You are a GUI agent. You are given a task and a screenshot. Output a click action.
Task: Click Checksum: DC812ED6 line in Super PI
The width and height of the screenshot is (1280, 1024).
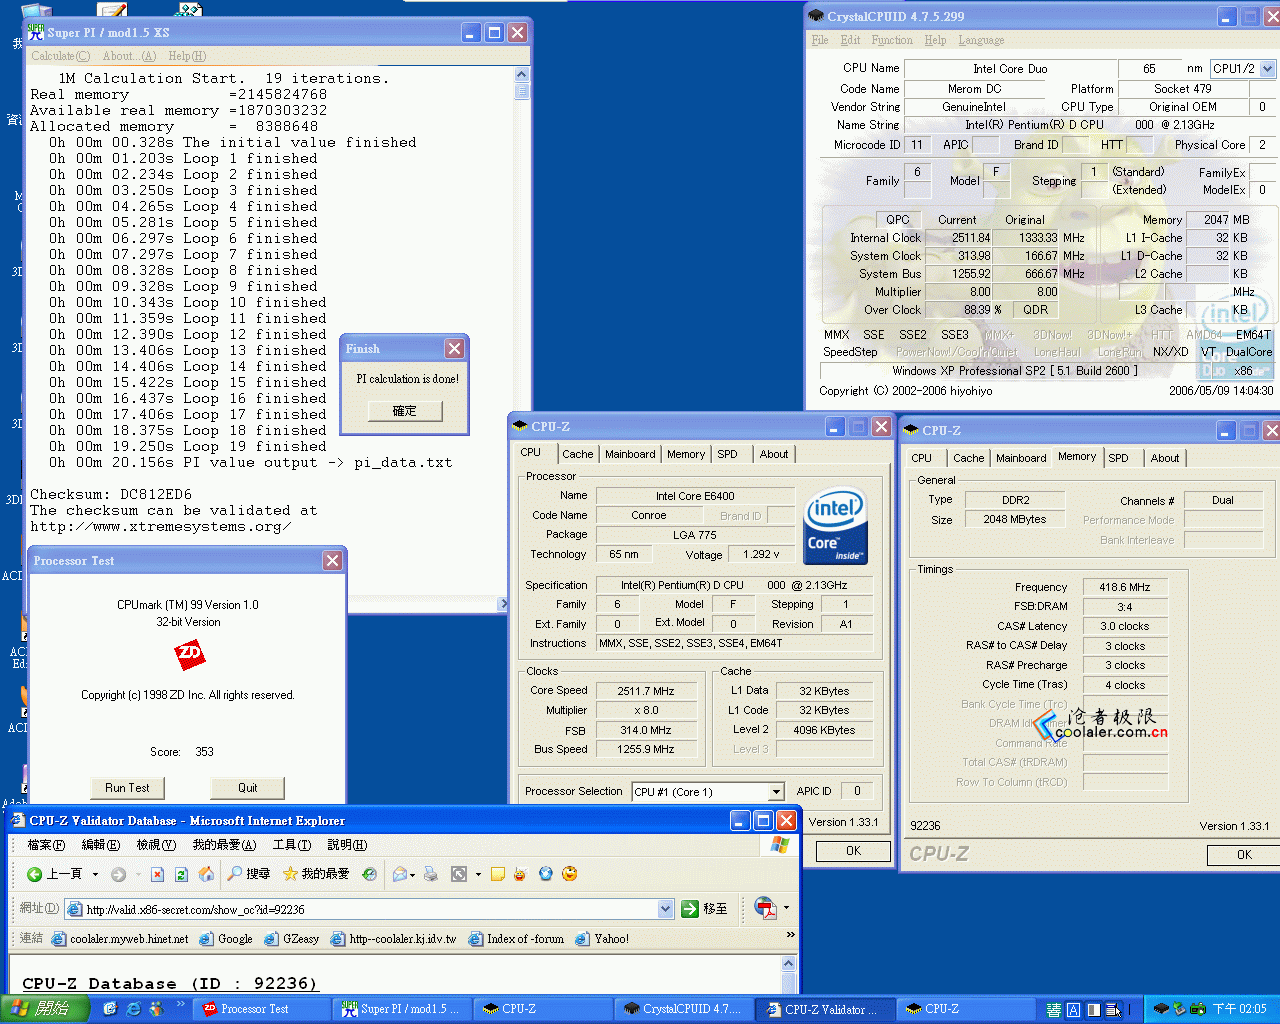point(111,494)
